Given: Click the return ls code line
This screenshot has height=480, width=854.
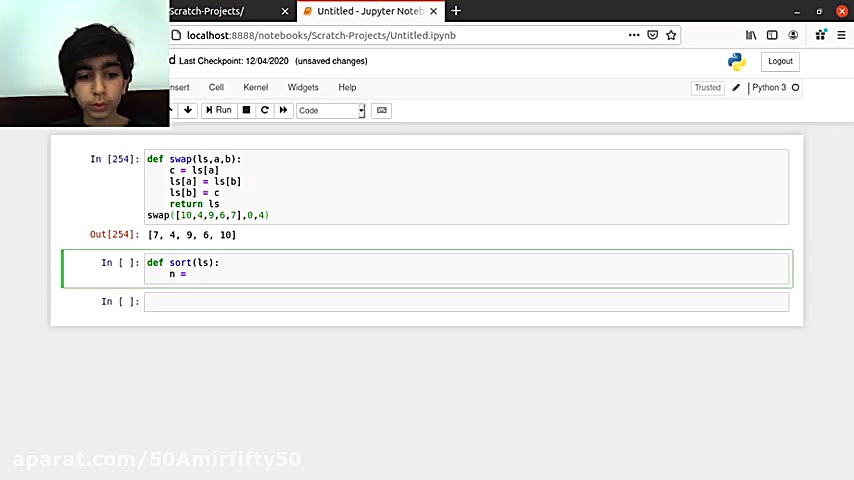Looking at the screenshot, I should (x=194, y=204).
